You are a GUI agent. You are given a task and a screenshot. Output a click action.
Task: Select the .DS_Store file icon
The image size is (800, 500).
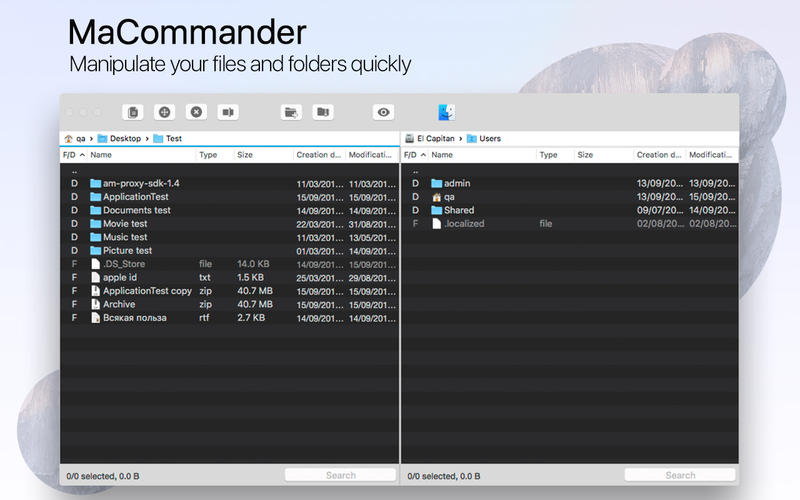95,264
